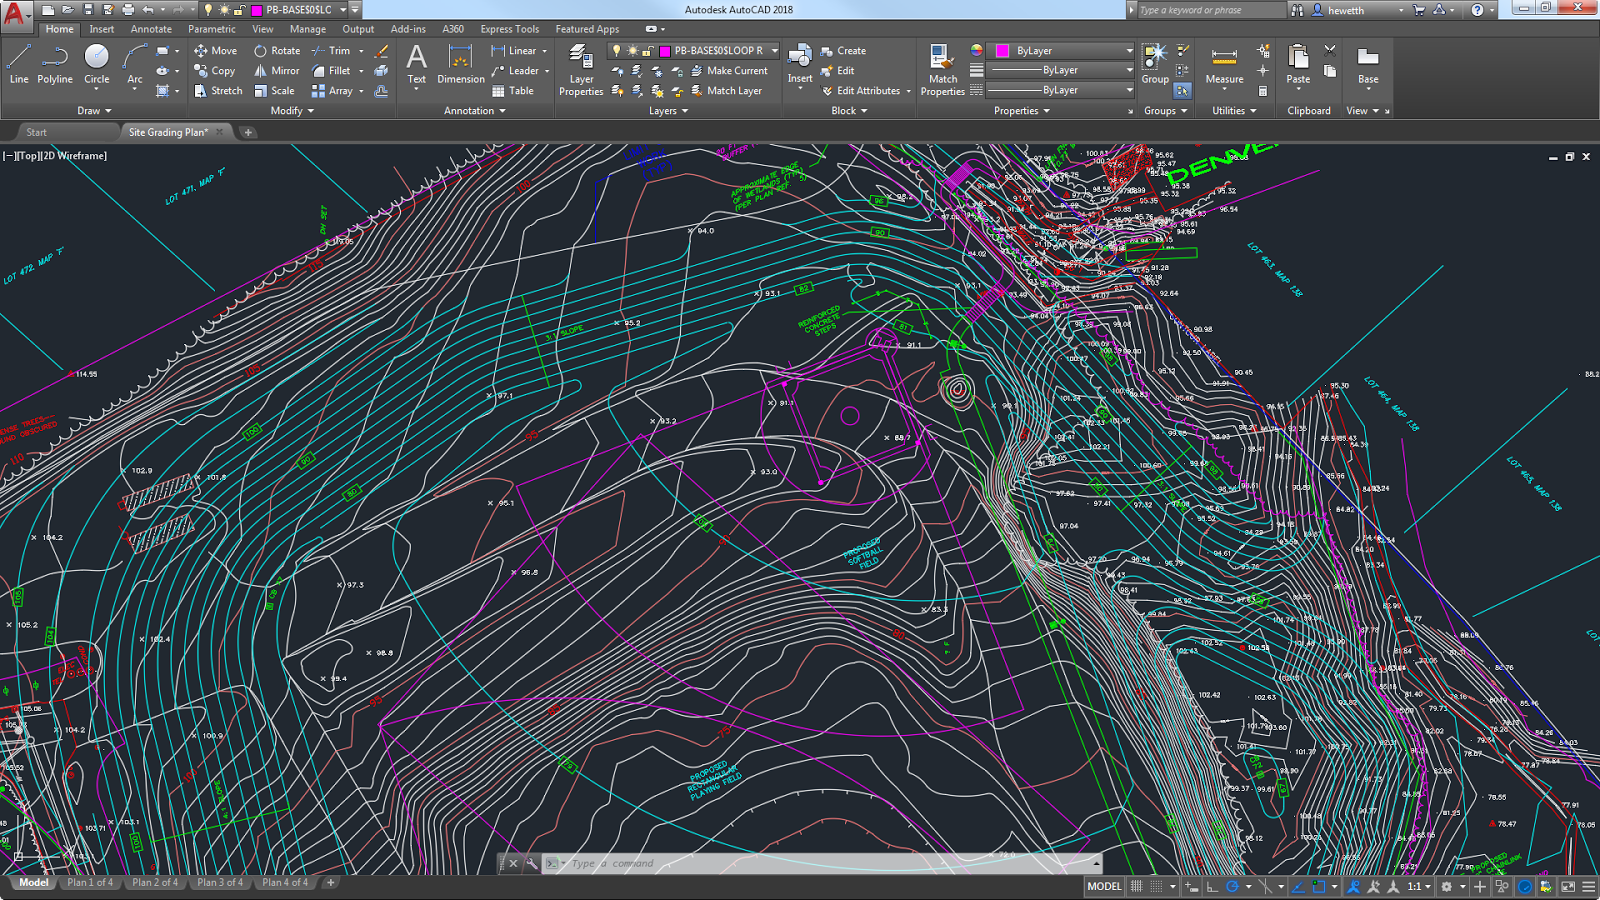The height and width of the screenshot is (900, 1600).
Task: Select the Text tool in Annotation panel
Action: pos(416,64)
